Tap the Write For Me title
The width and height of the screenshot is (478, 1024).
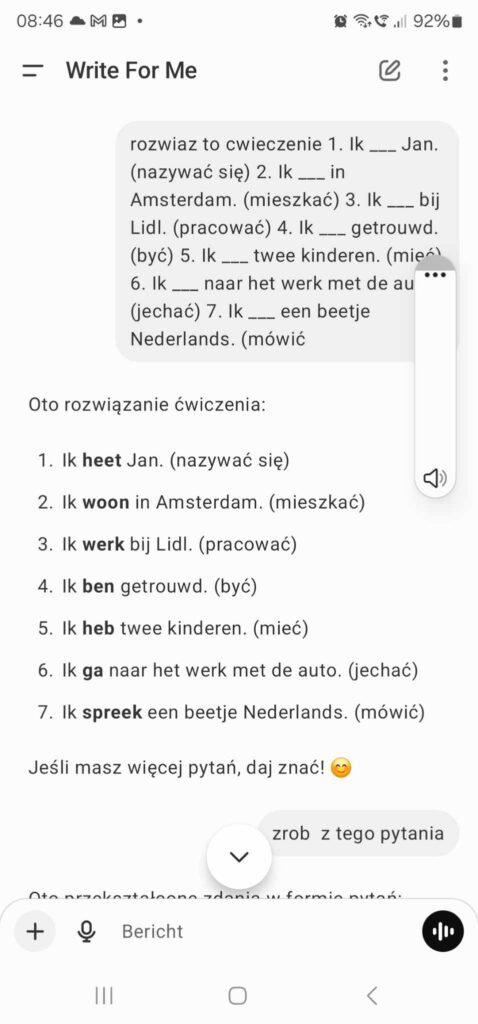131,71
